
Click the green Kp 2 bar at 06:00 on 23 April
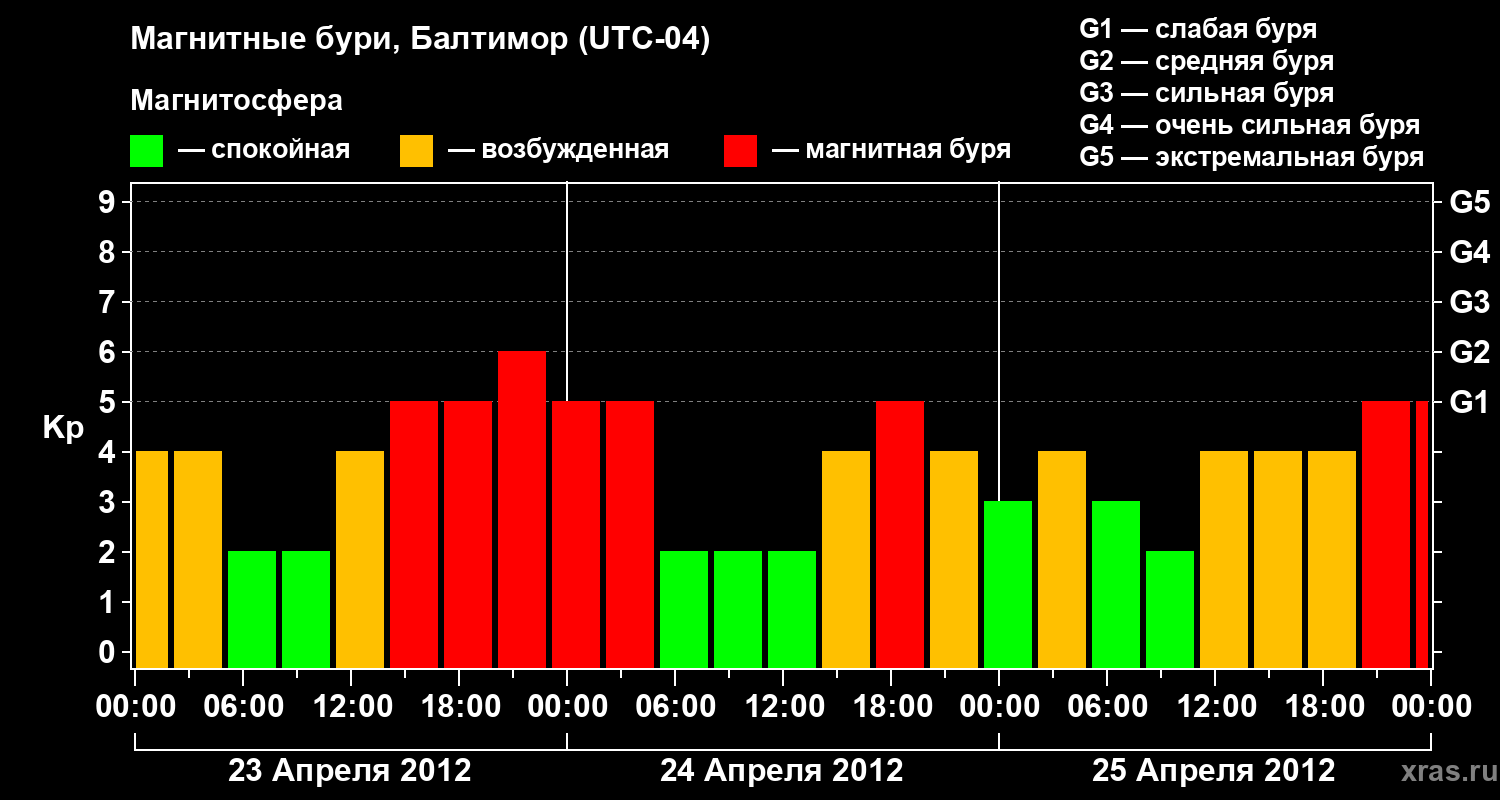coord(252,609)
